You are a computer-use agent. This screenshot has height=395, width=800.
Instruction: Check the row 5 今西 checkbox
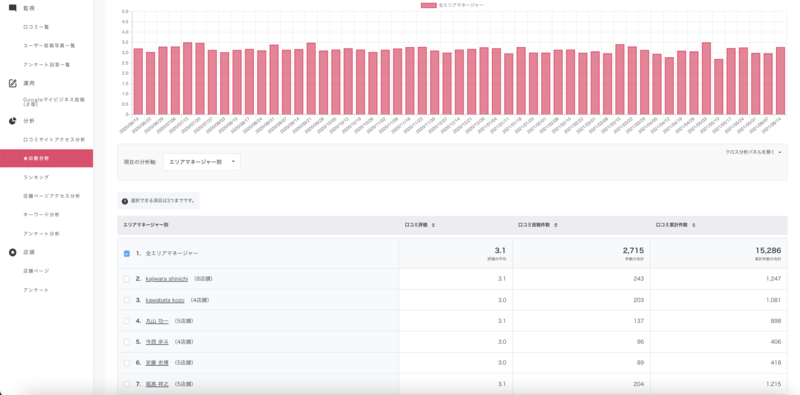coord(127,342)
